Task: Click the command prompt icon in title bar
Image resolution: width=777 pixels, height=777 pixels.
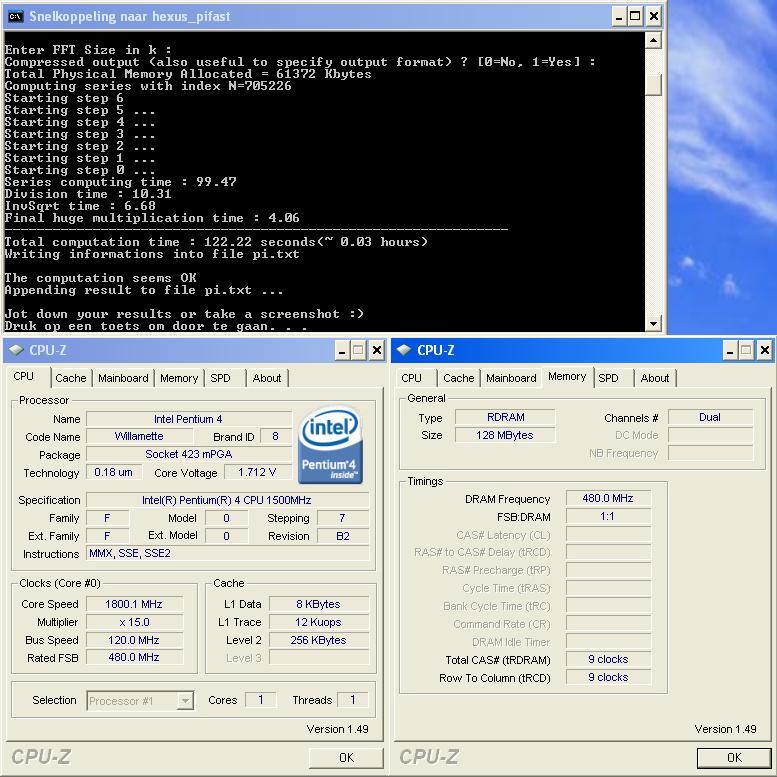Action: point(15,16)
